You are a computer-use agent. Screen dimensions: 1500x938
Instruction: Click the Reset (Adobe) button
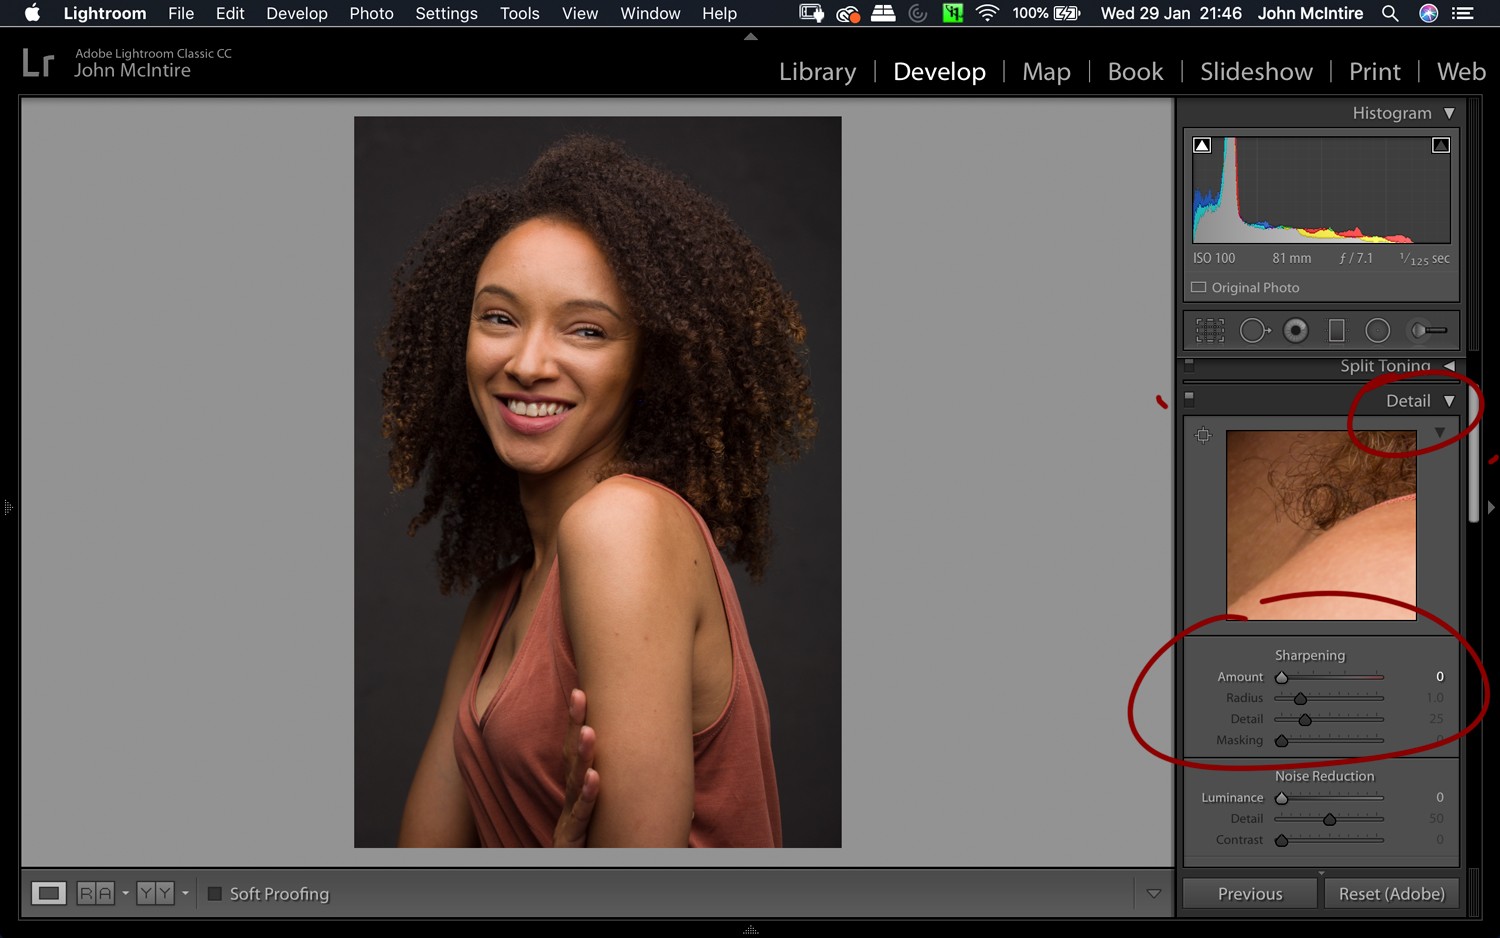pos(1391,893)
